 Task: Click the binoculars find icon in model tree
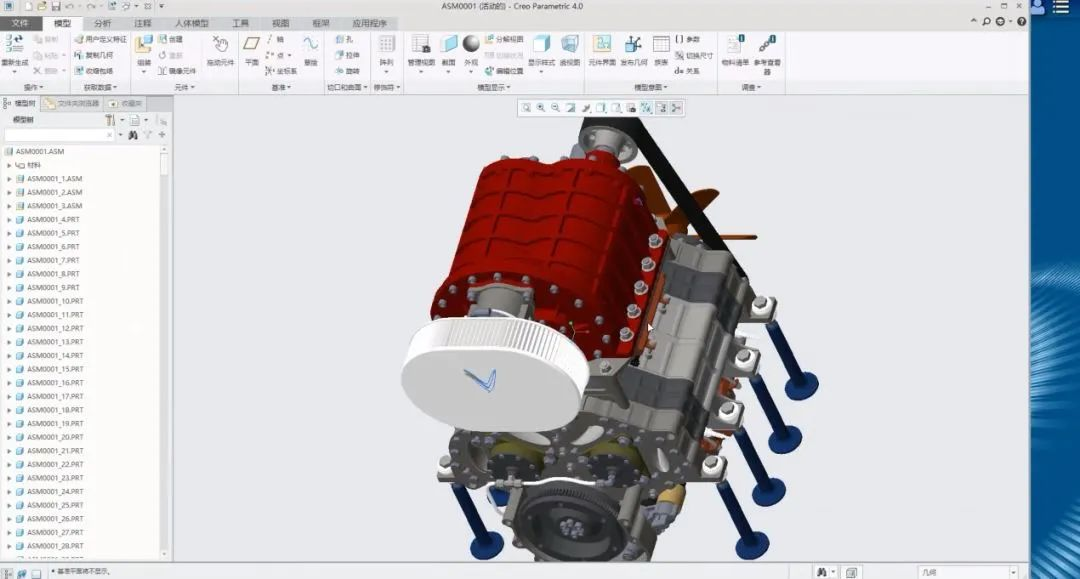[132, 135]
